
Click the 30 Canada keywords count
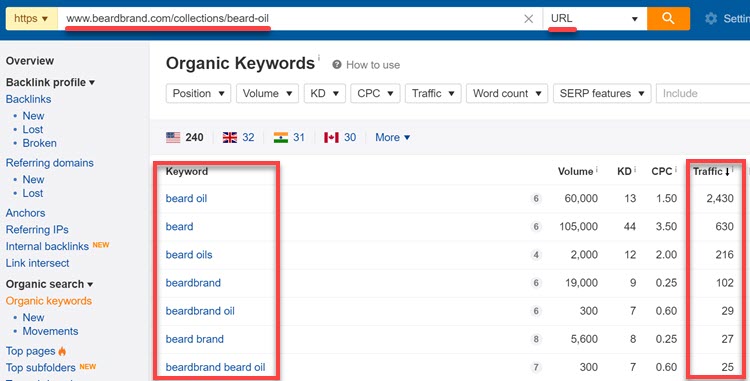pyautogui.click(x=350, y=138)
